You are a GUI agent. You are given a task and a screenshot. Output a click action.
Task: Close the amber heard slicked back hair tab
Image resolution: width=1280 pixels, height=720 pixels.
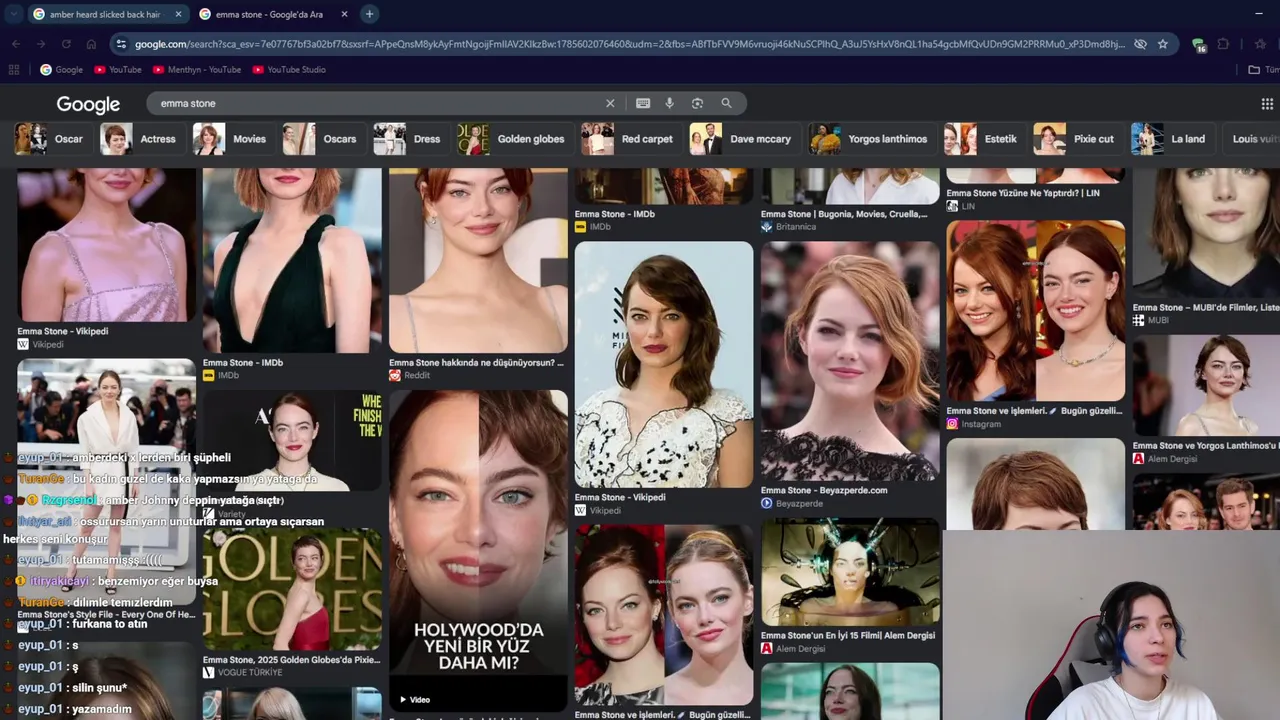pos(179,14)
